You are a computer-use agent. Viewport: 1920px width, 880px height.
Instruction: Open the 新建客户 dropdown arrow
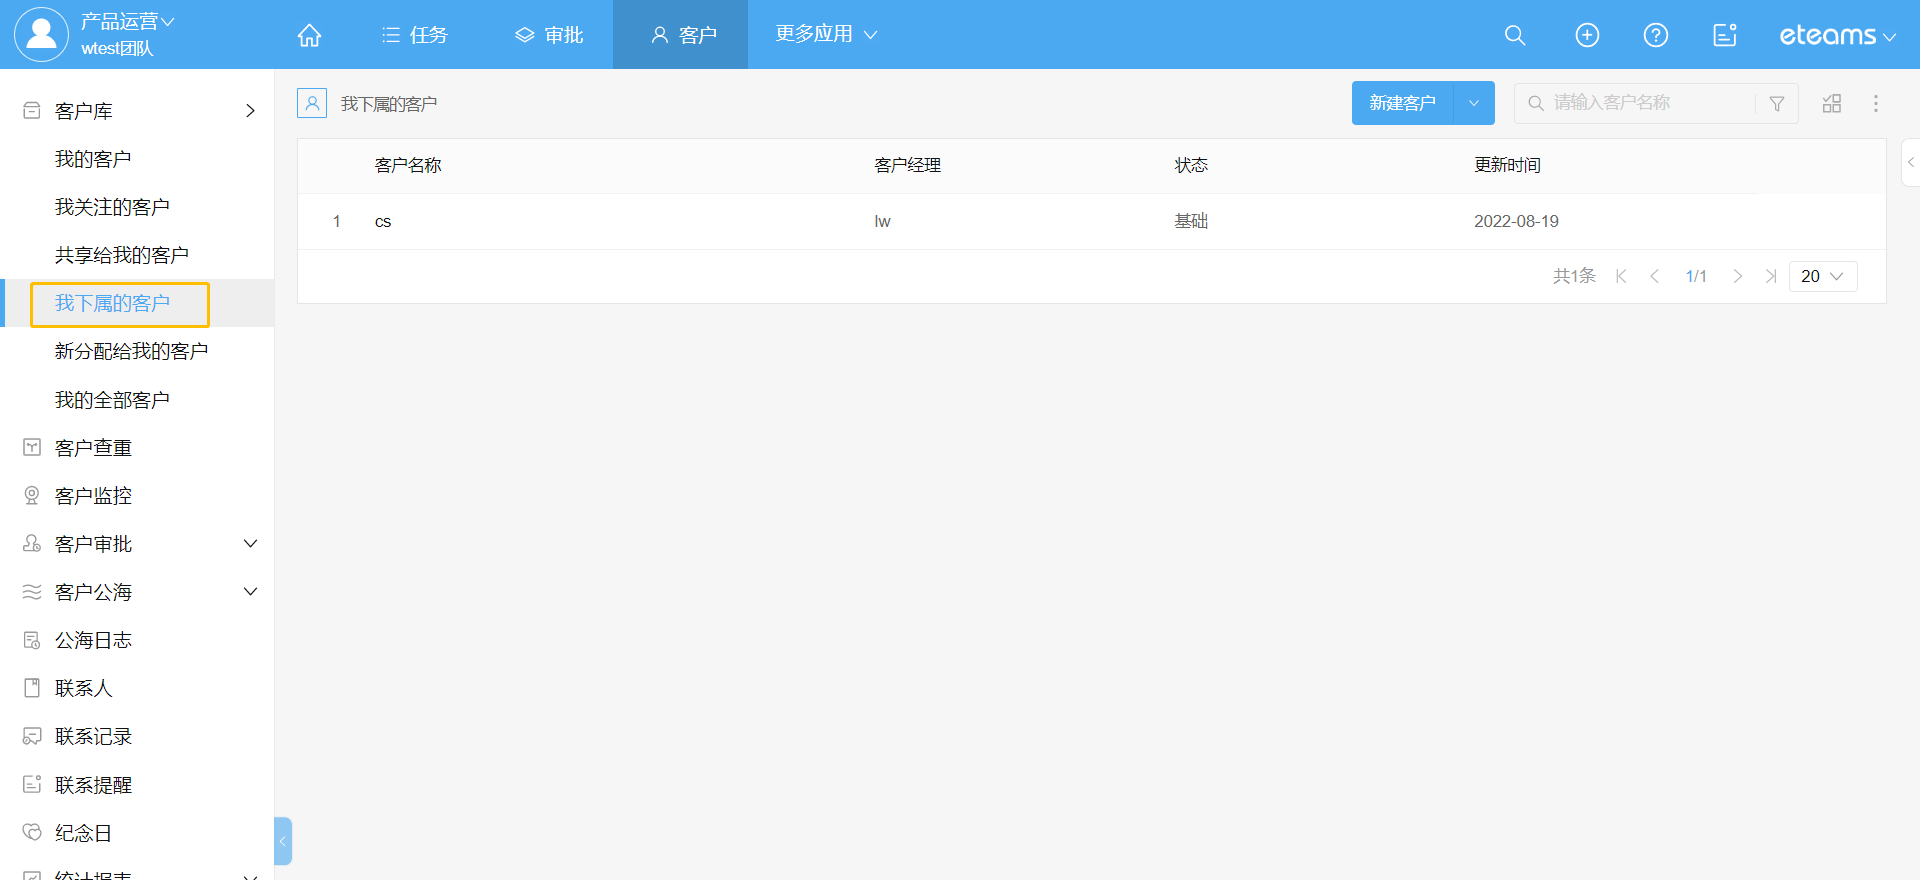1474,103
